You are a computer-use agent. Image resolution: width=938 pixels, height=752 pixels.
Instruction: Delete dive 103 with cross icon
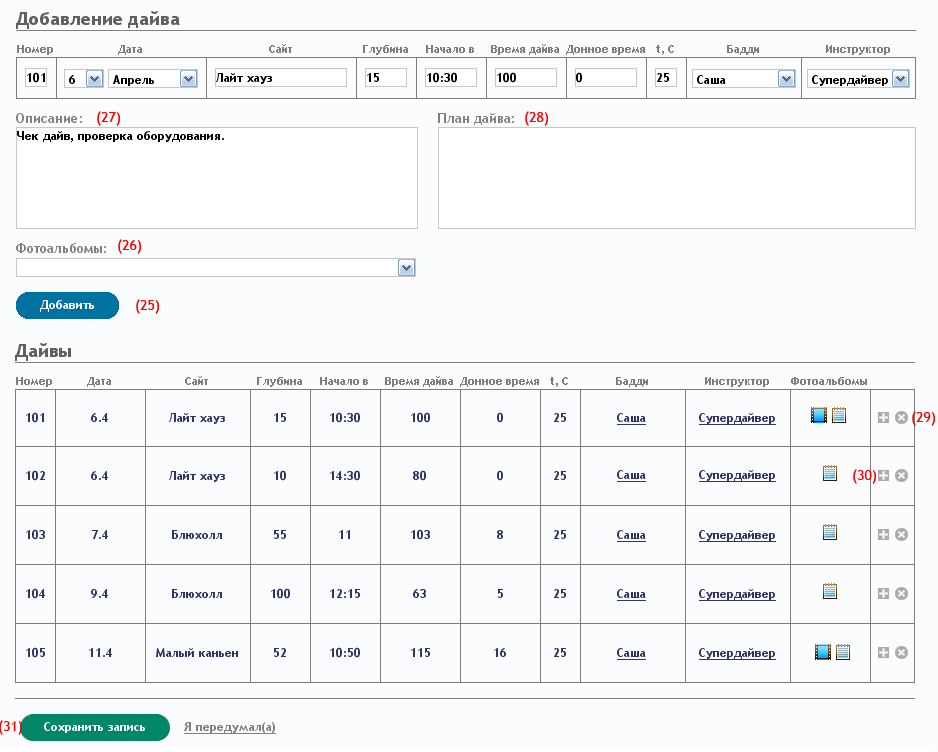tap(901, 534)
